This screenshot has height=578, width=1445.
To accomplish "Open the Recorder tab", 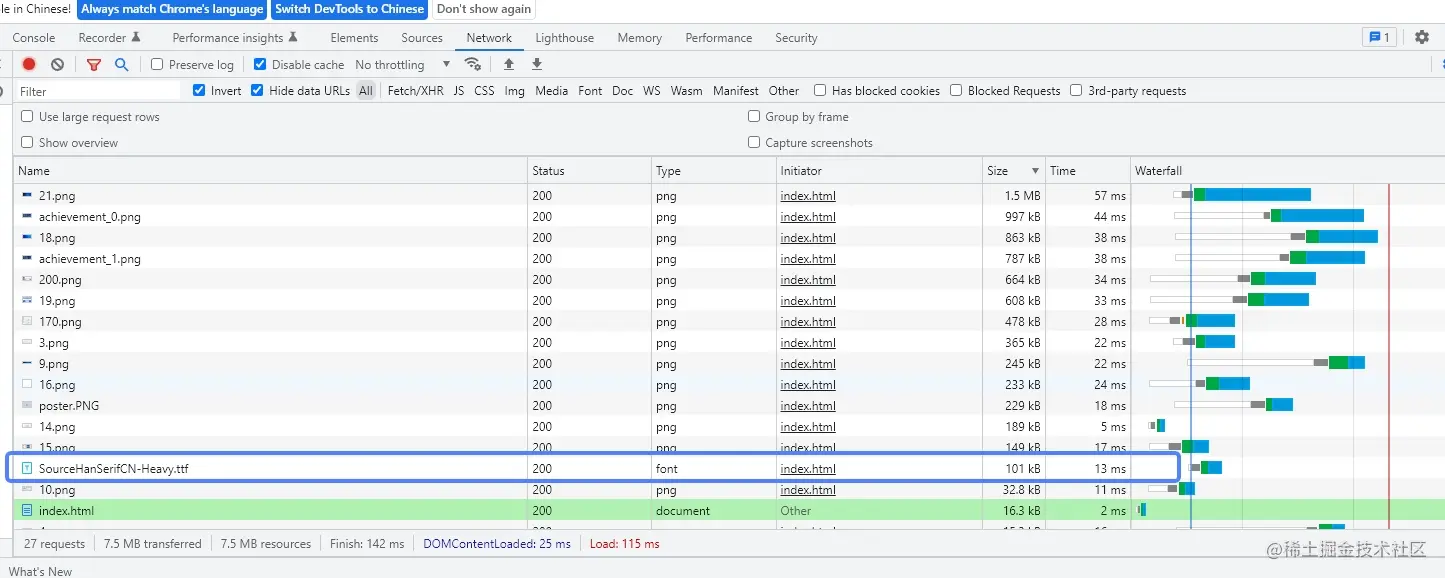I will (110, 37).
